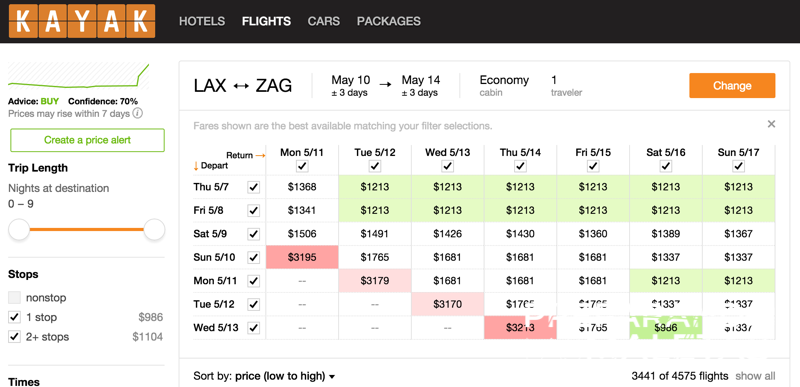Click the right trip length slider handle

pos(154,229)
